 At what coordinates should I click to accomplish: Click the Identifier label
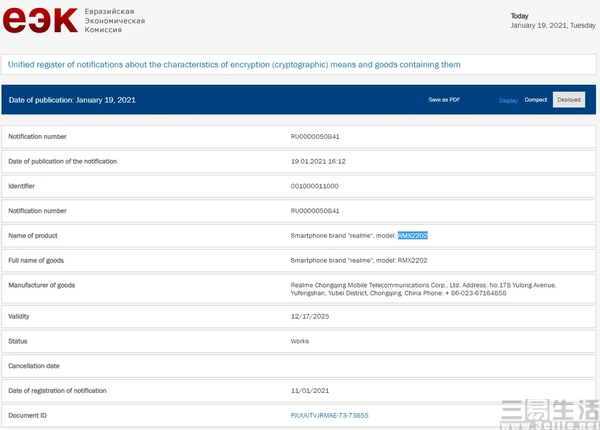point(21,186)
